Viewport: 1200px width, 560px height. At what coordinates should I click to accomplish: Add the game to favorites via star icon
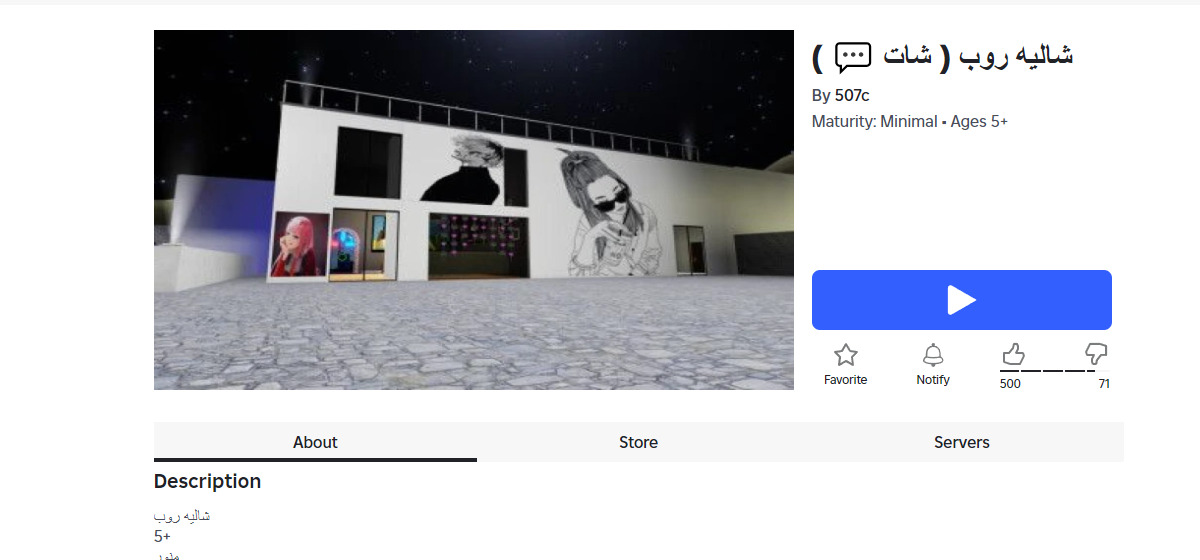click(x=846, y=355)
